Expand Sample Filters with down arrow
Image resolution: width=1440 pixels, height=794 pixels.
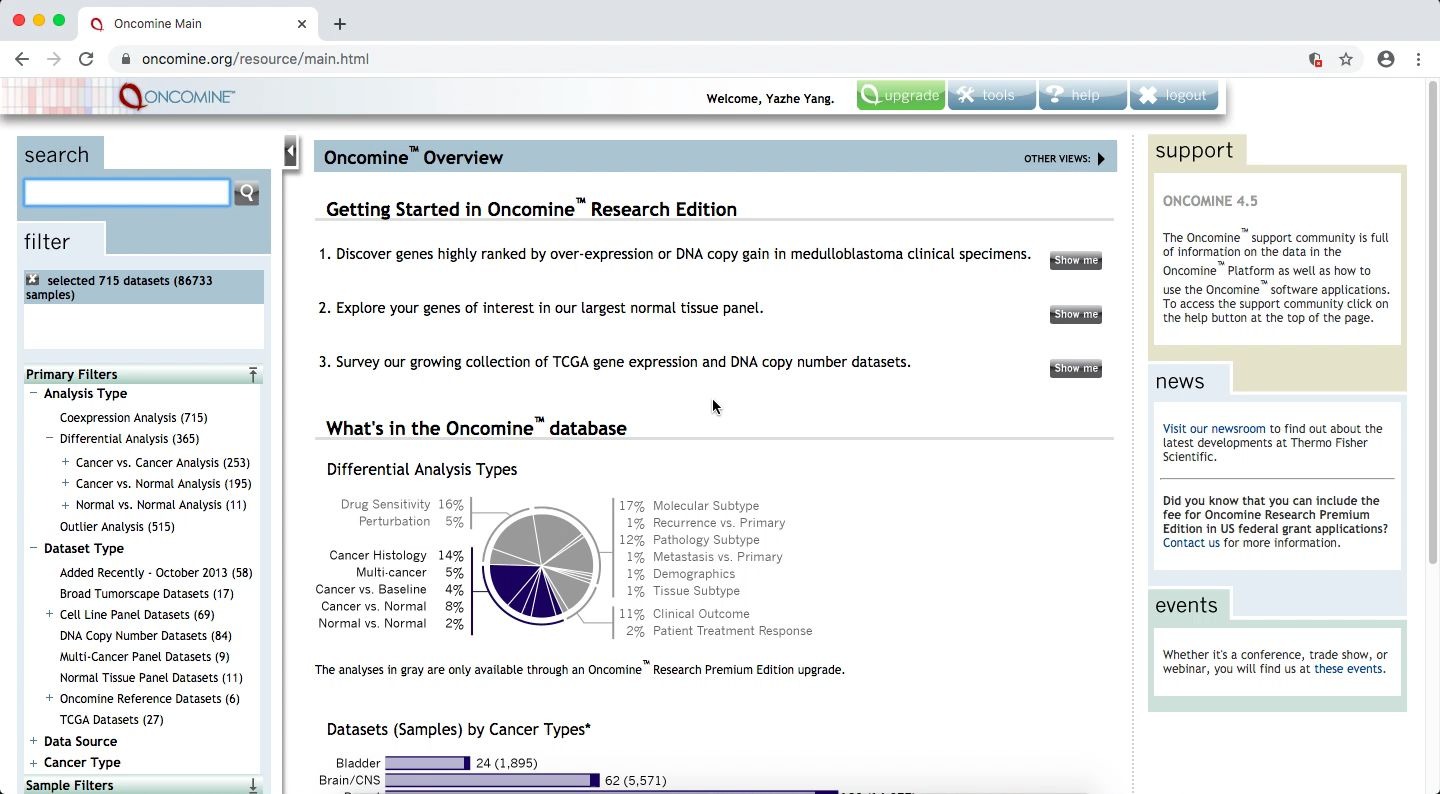pos(253,785)
